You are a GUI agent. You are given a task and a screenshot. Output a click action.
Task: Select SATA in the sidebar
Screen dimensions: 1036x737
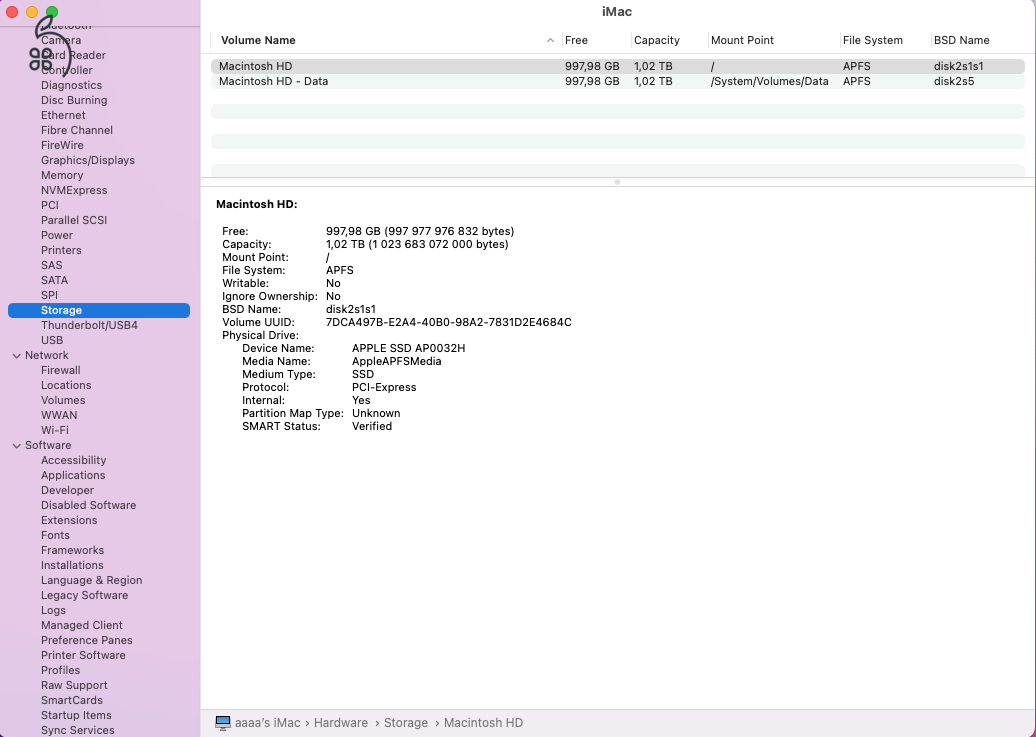point(54,280)
